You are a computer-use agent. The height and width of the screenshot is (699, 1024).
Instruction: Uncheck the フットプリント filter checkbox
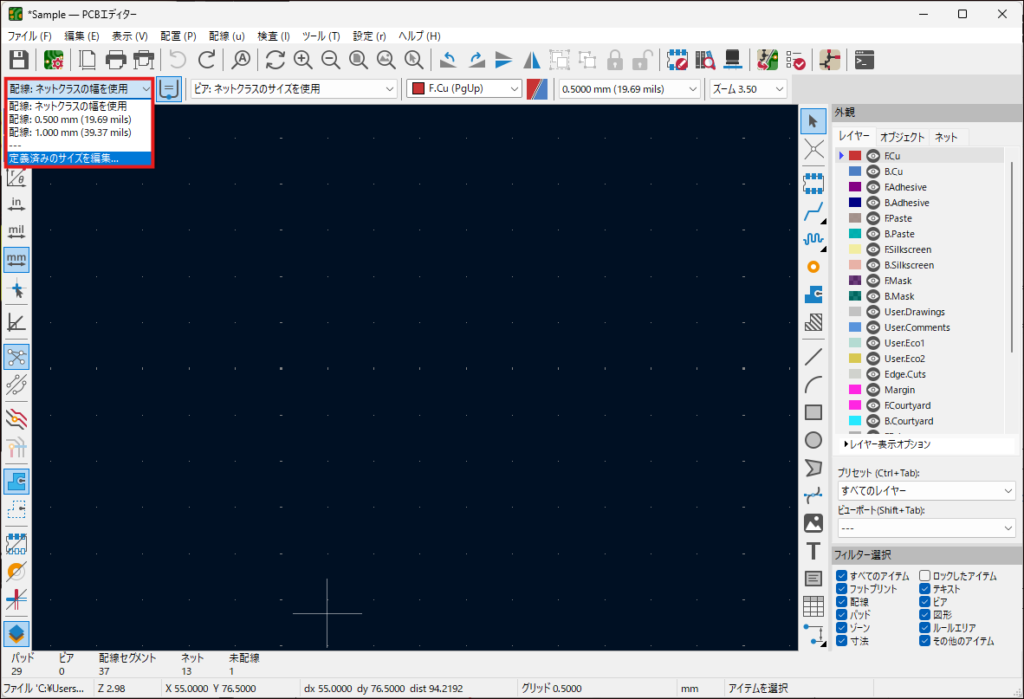pos(842,589)
